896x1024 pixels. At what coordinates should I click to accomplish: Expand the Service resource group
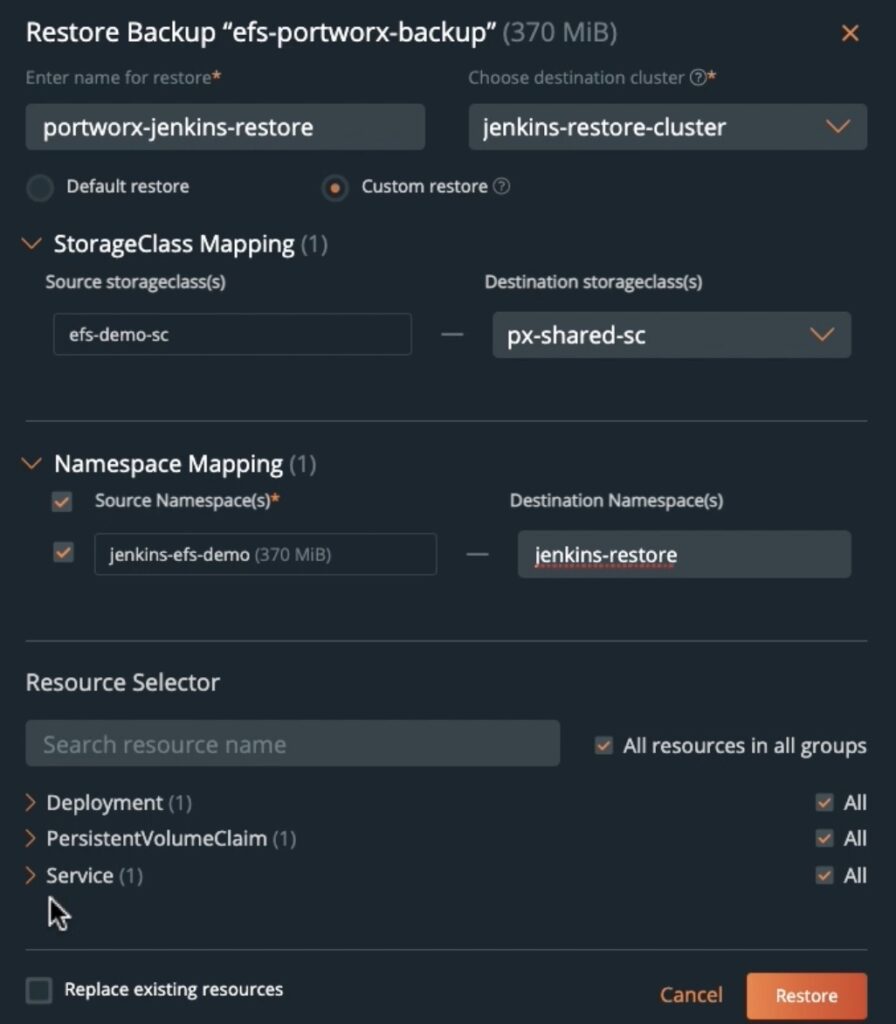tap(30, 876)
